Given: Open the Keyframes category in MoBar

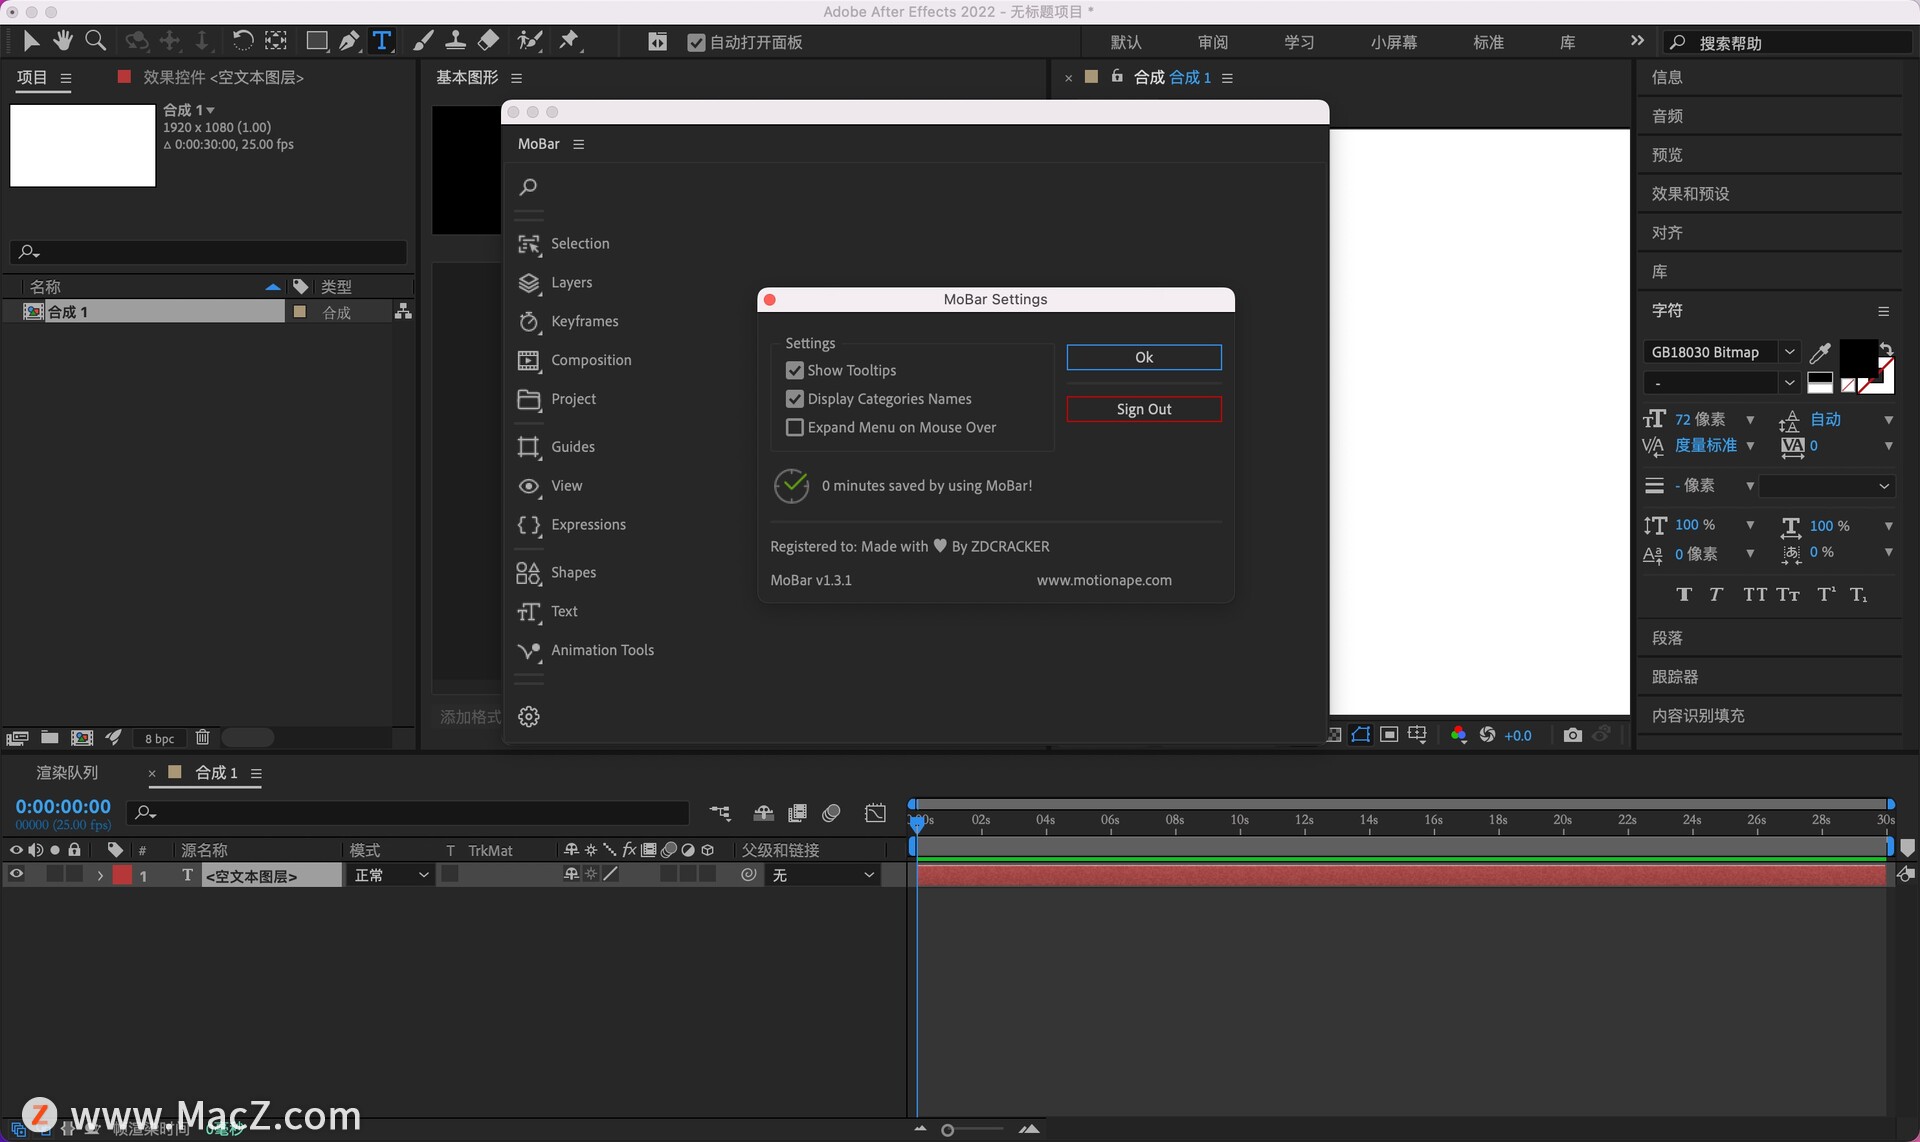Looking at the screenshot, I should (x=584, y=321).
